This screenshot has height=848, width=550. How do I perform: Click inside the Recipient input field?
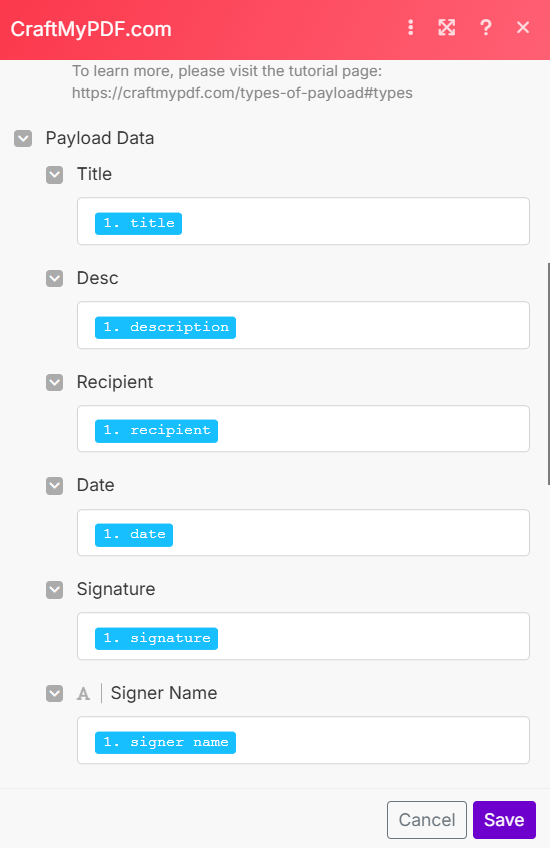point(303,429)
